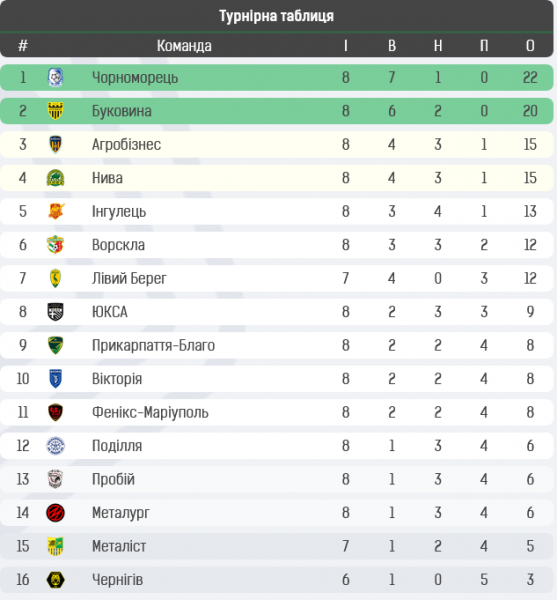Open the Лівий Берег team link
This screenshot has width=557, height=600.
tap(129, 278)
